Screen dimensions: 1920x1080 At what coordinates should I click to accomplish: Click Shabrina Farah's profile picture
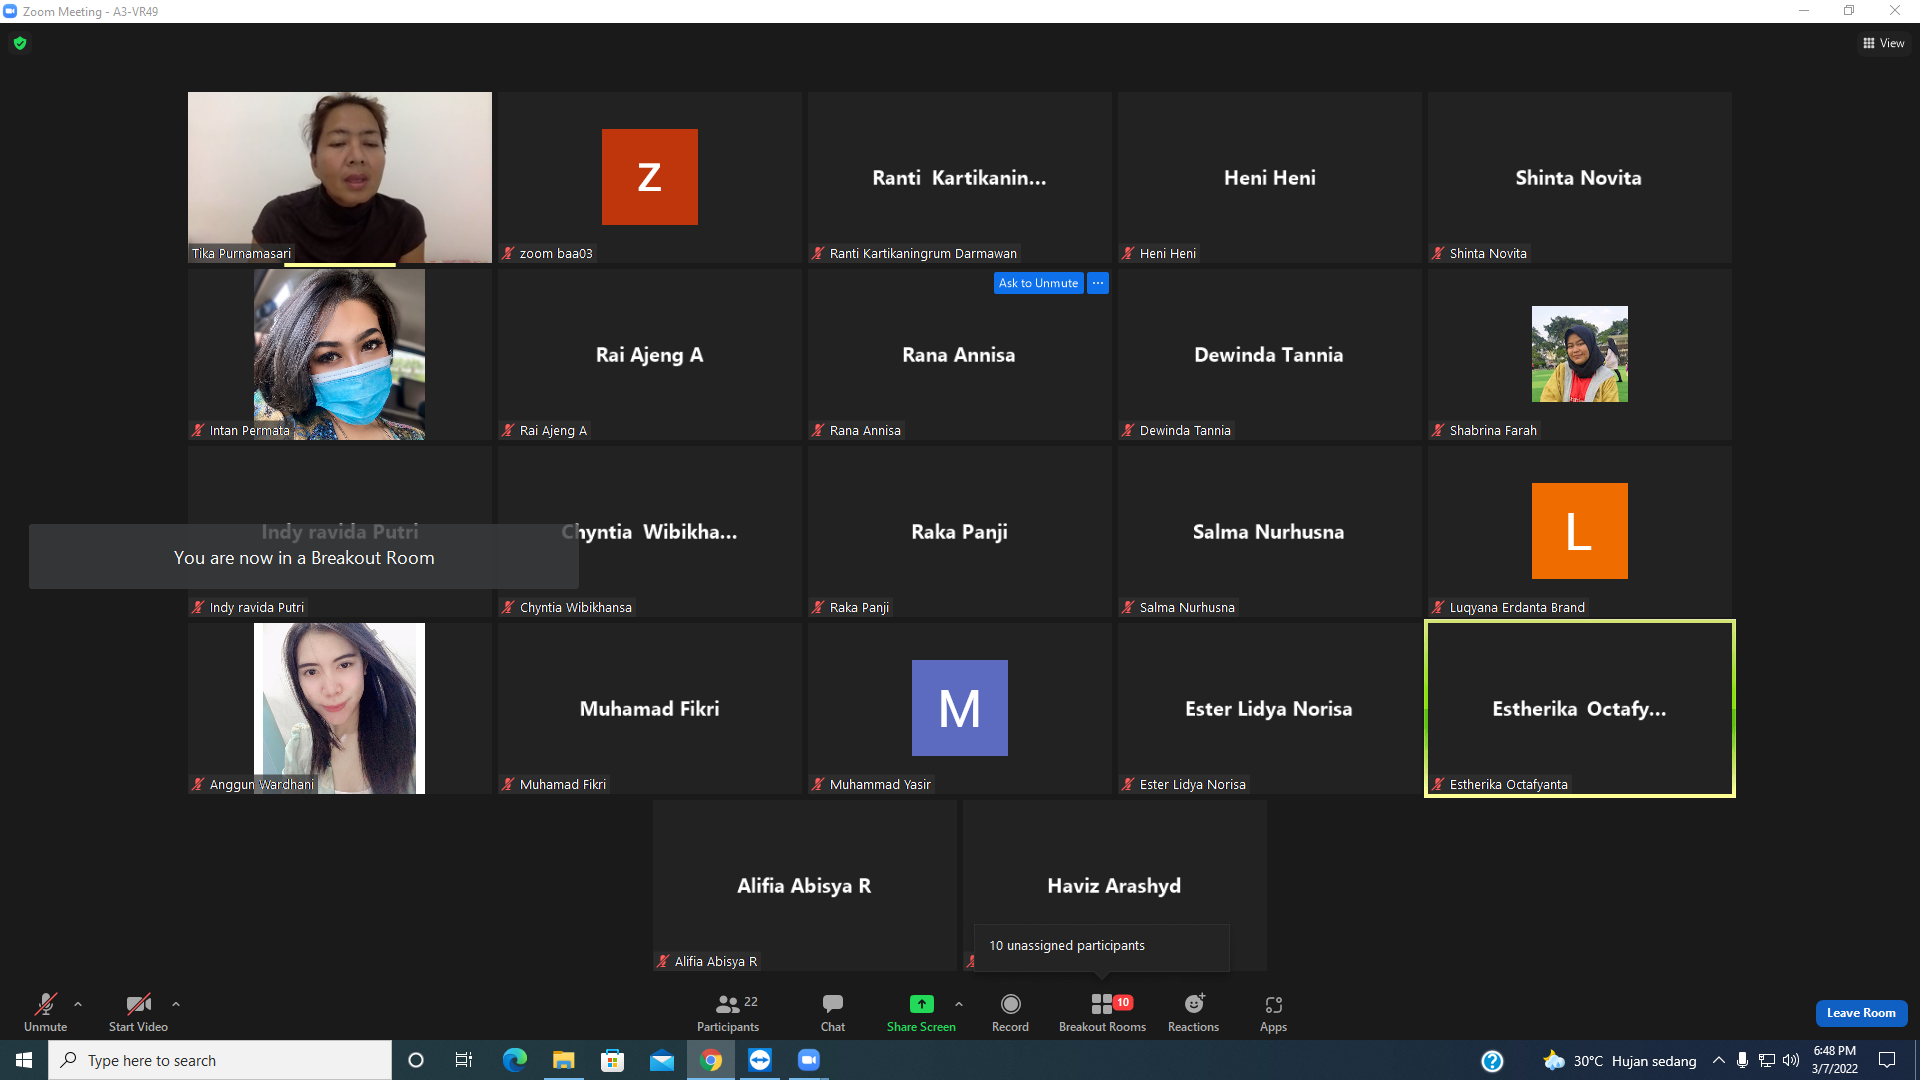point(1580,354)
